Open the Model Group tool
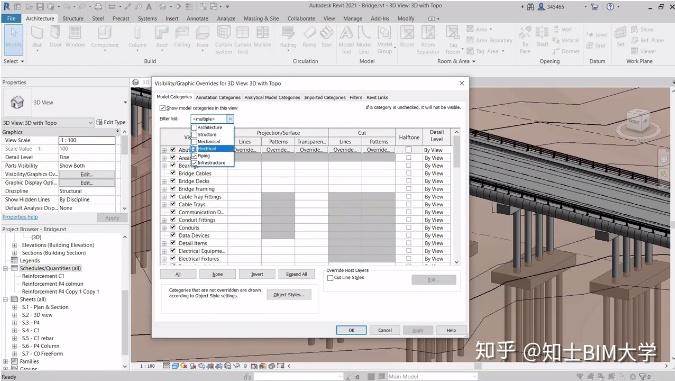Viewport: 675px width, 381px height. pyautogui.click(x=384, y=32)
